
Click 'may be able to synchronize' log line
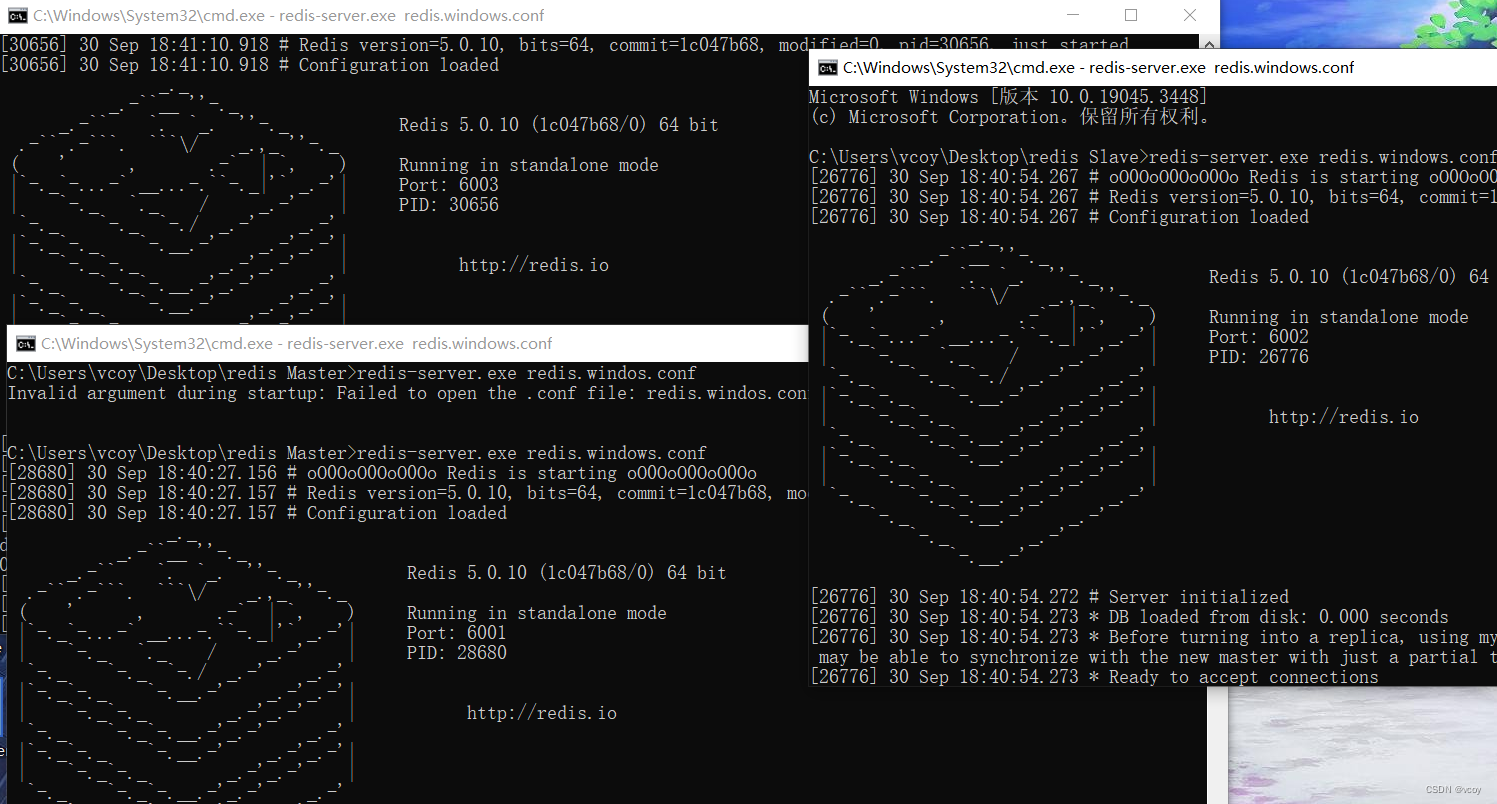tap(1157, 657)
